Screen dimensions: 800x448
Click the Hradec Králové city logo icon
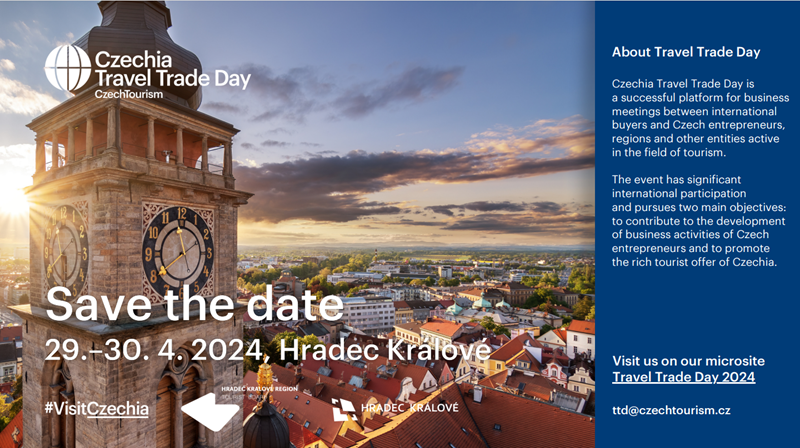click(344, 410)
